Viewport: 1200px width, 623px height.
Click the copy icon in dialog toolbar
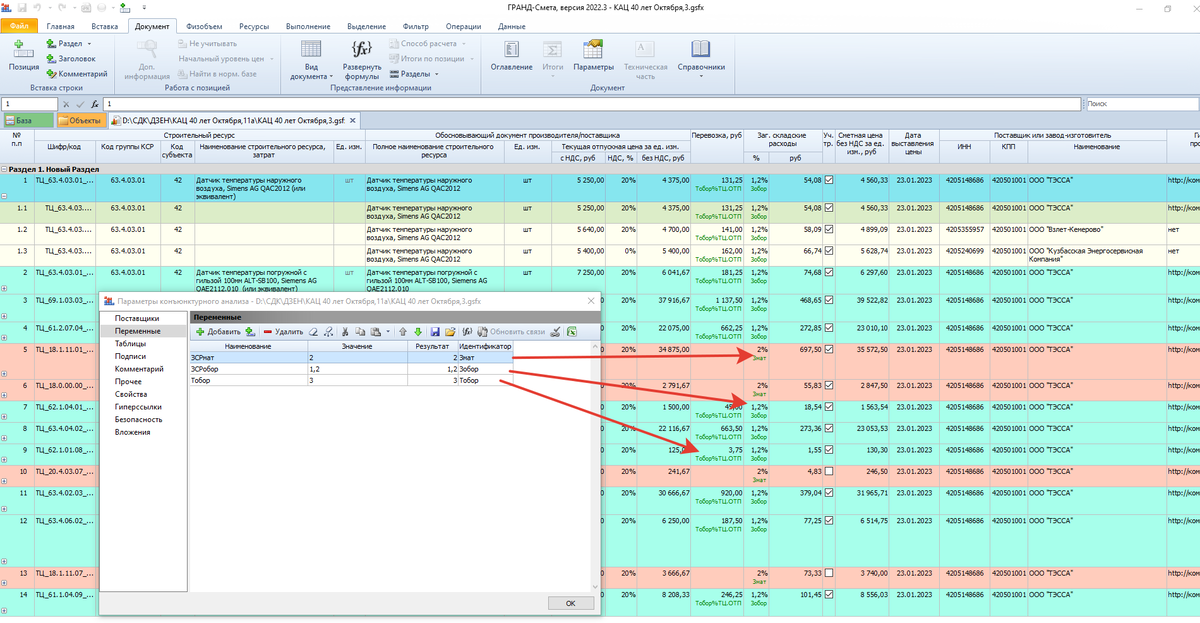(x=359, y=331)
